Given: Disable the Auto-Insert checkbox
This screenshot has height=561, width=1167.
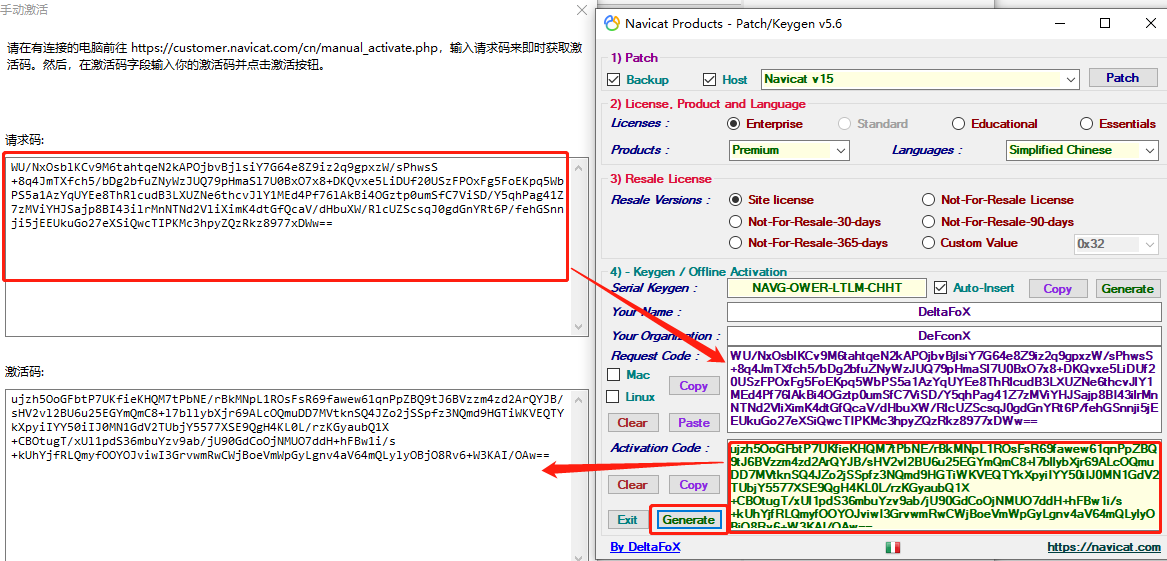Looking at the screenshot, I should click(x=940, y=288).
